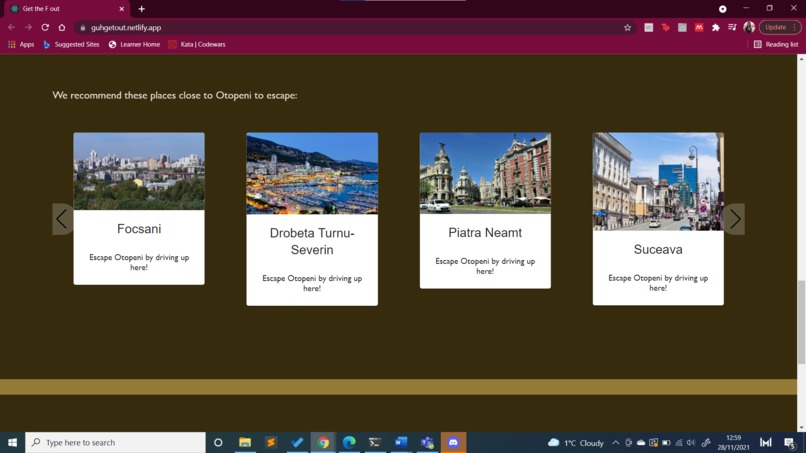This screenshot has width=806, height=453.
Task: Click the Focsani card title
Action: tap(139, 229)
